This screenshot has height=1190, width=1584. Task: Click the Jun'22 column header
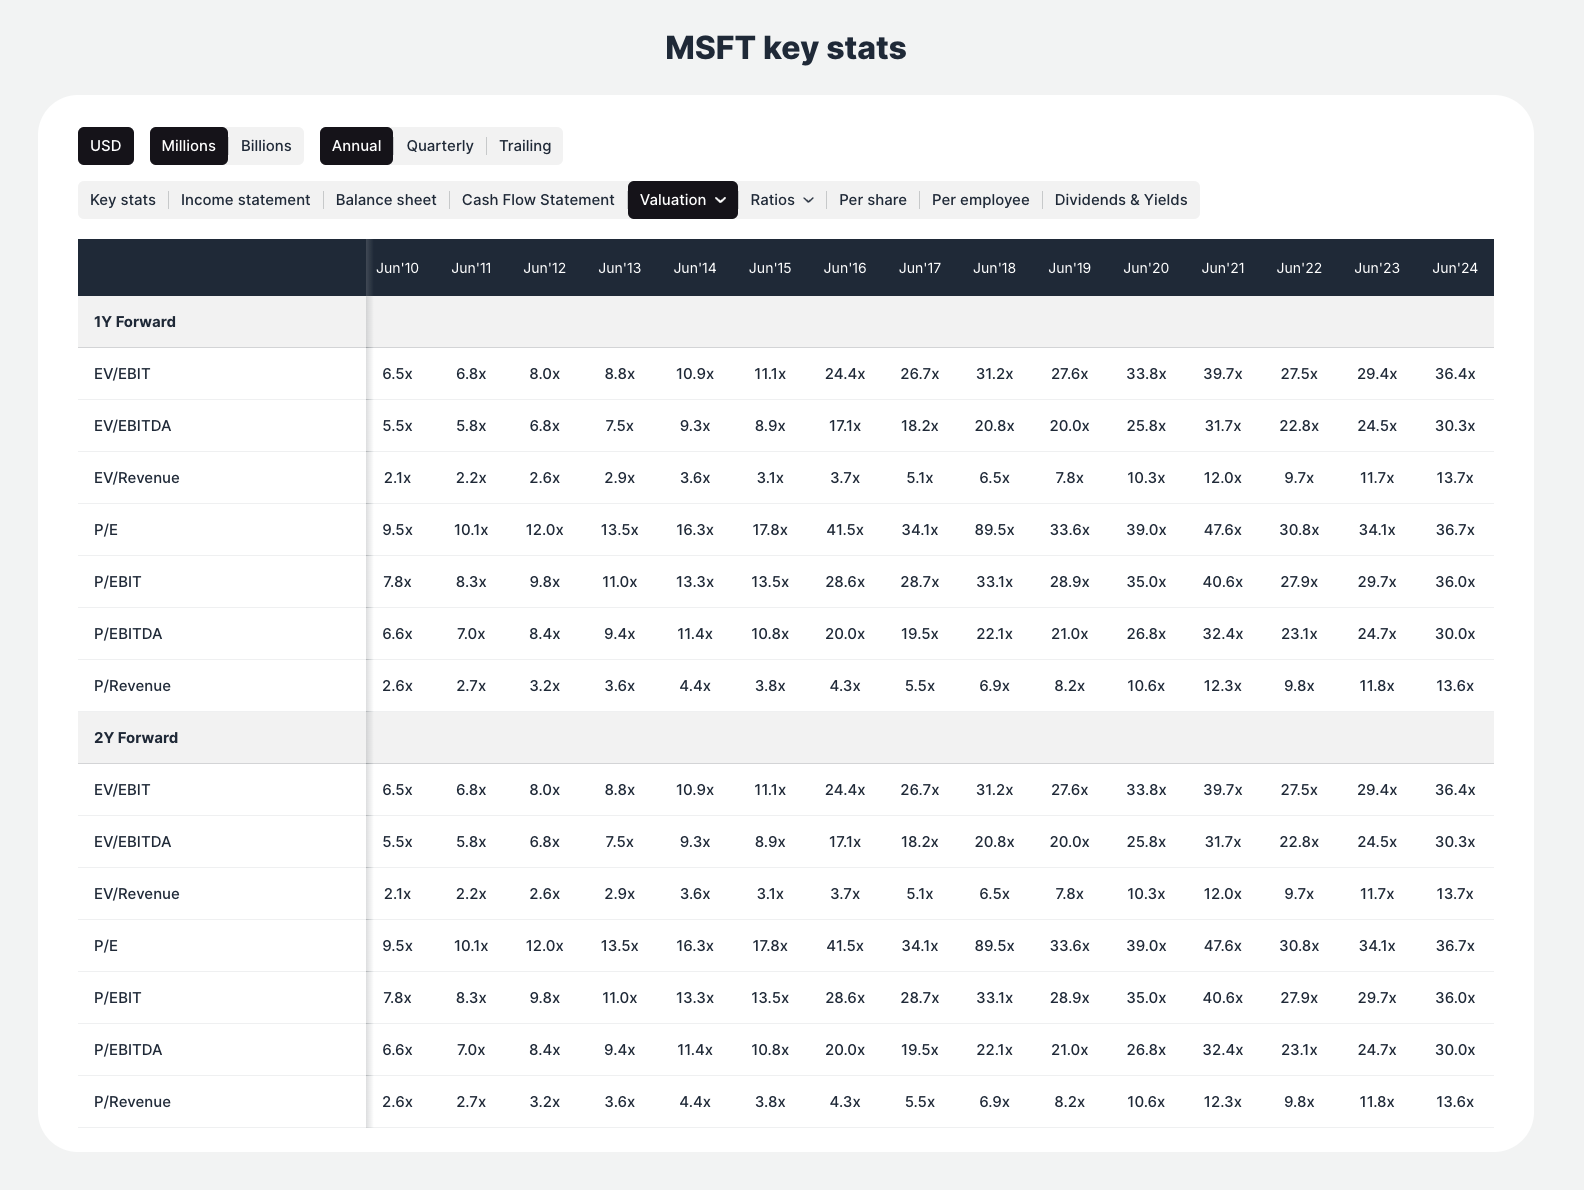pos(1299,268)
